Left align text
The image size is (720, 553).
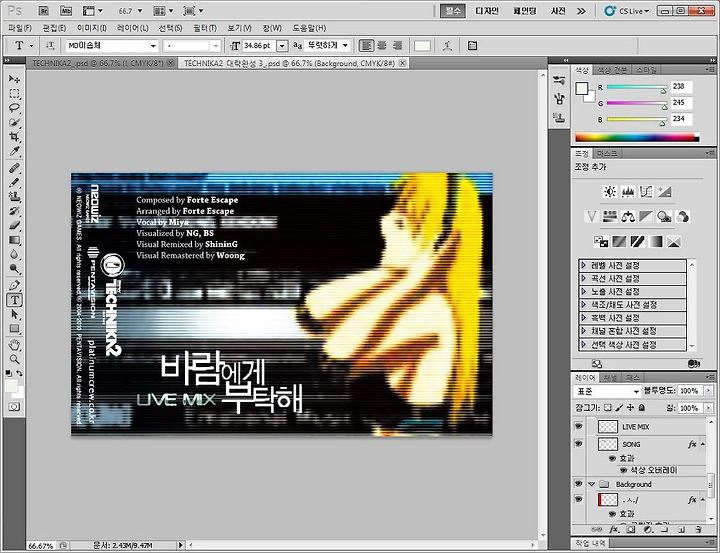366,45
